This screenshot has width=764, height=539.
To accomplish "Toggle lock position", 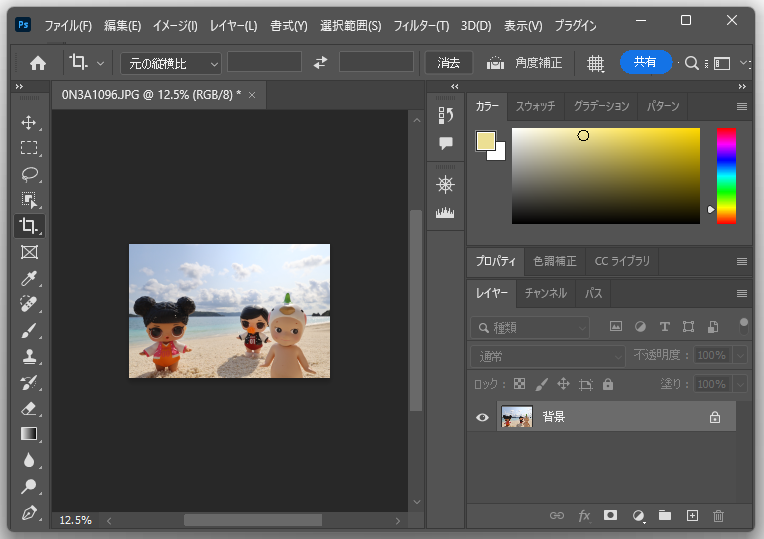I will pyautogui.click(x=563, y=384).
